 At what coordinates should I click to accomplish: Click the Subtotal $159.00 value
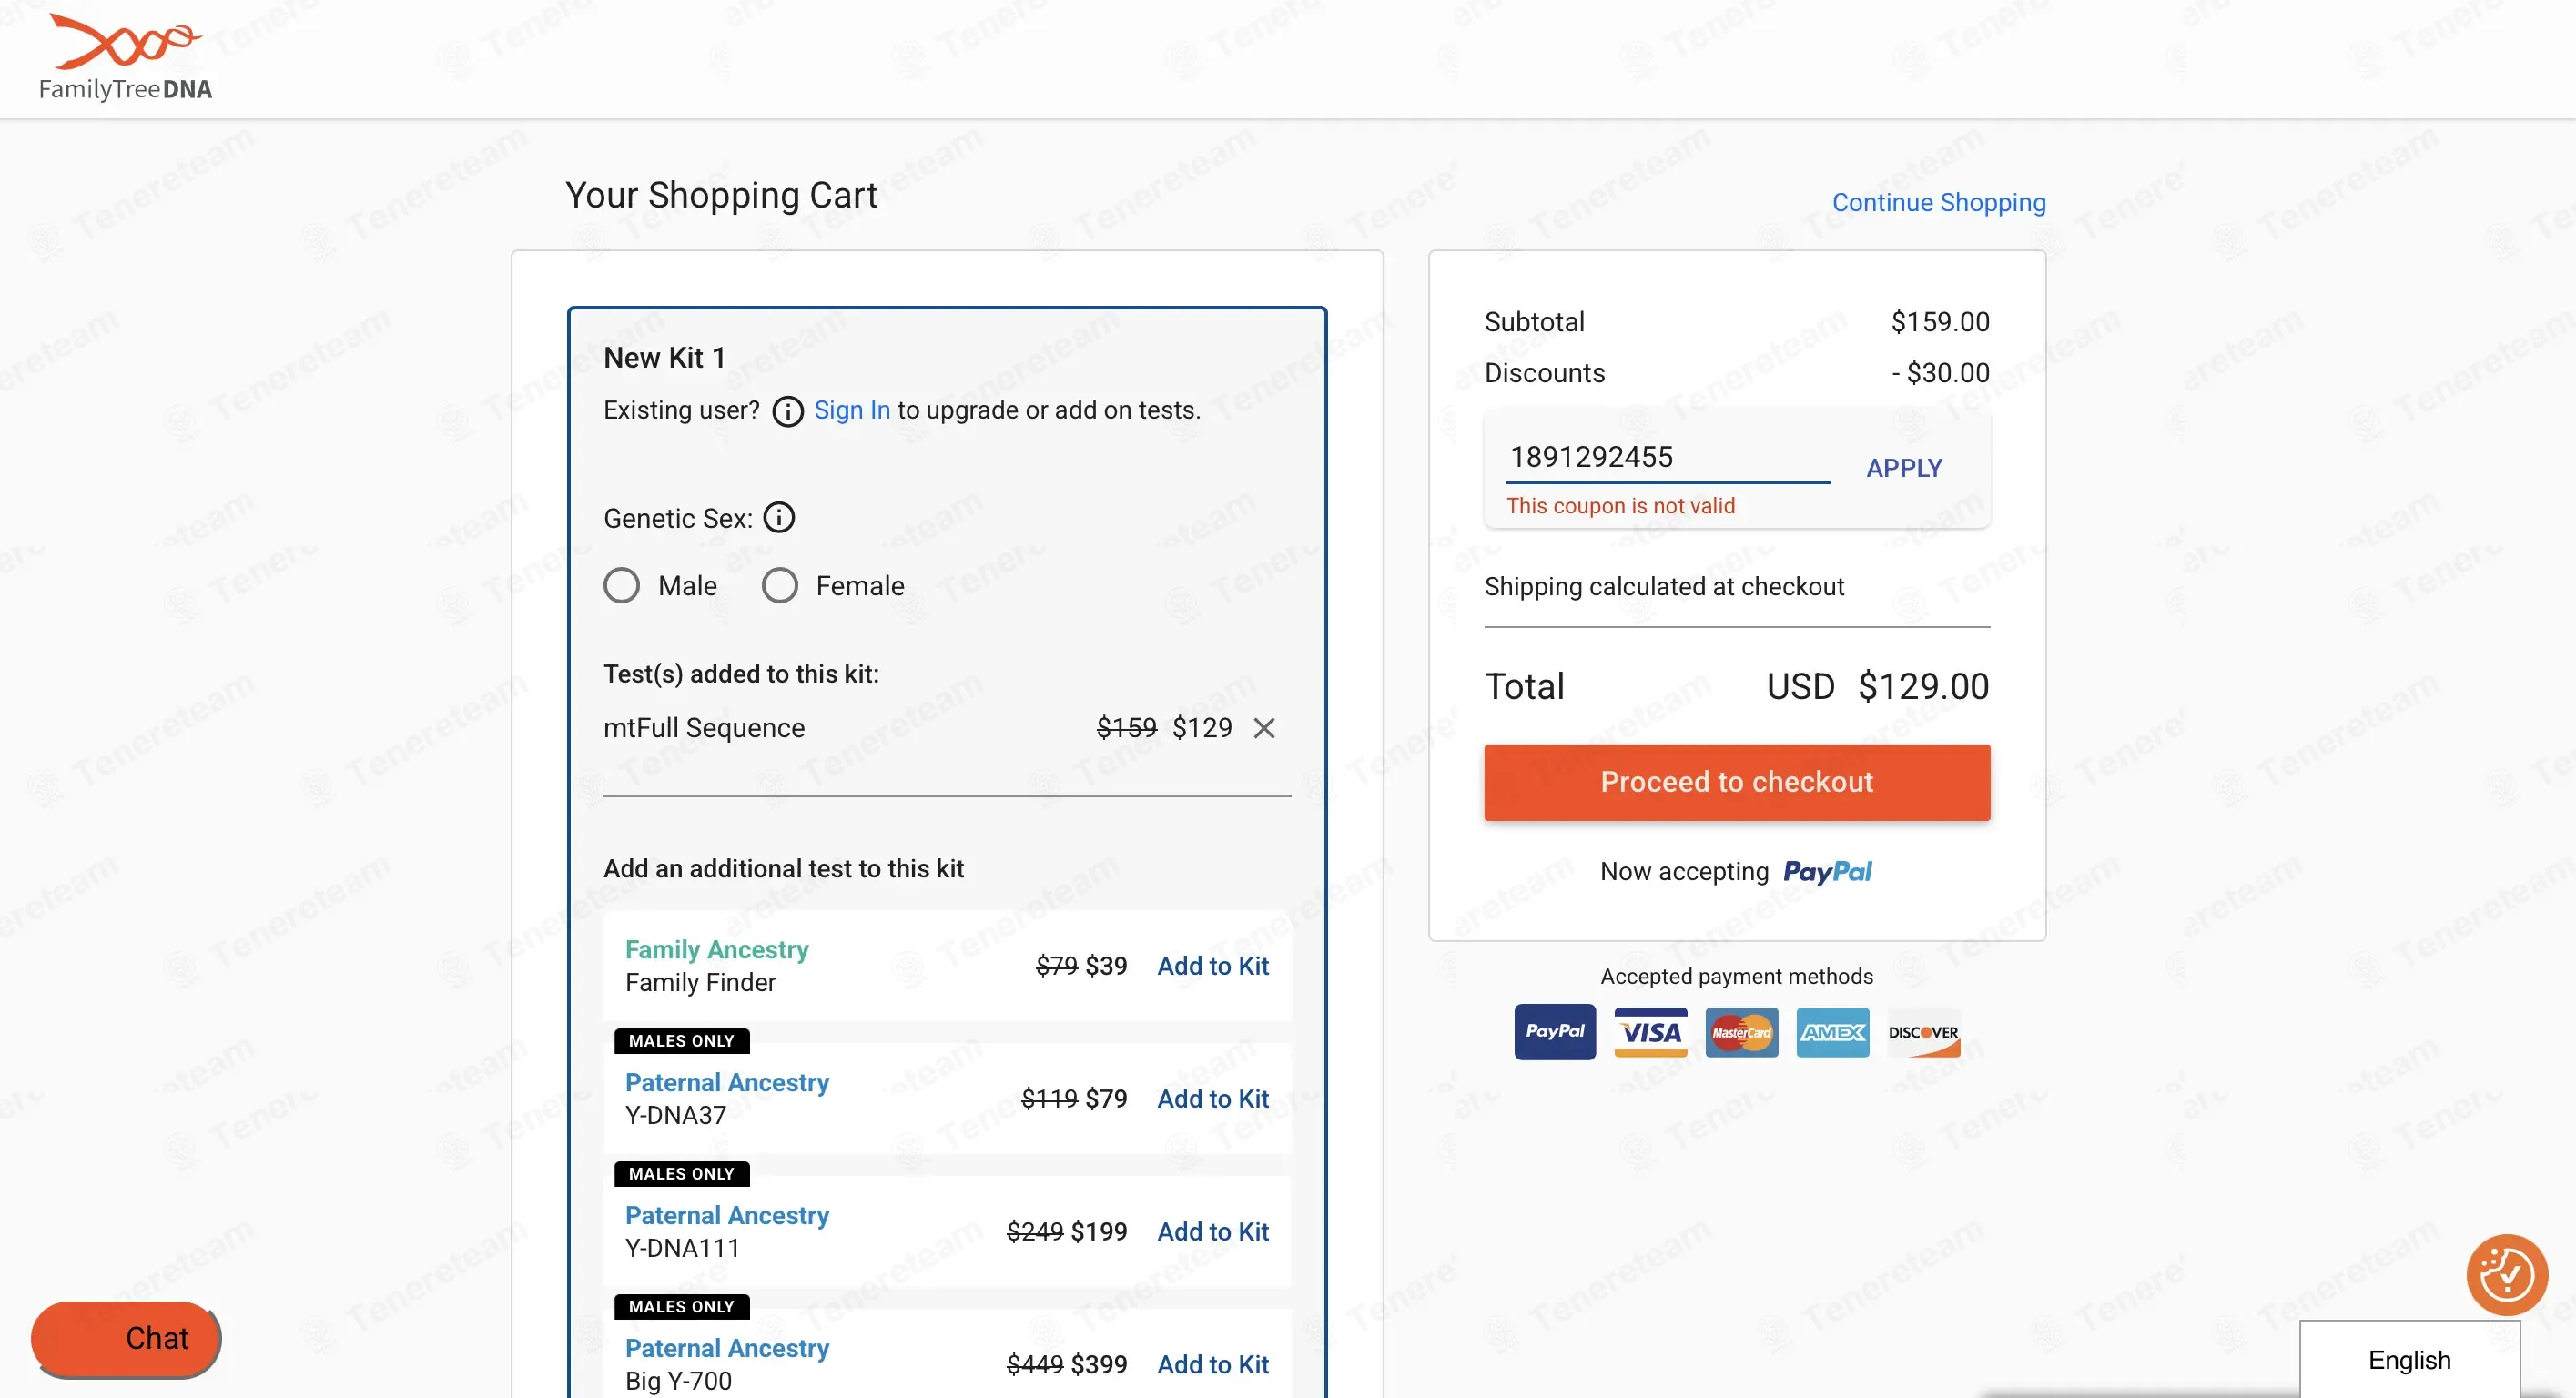pos(1939,322)
